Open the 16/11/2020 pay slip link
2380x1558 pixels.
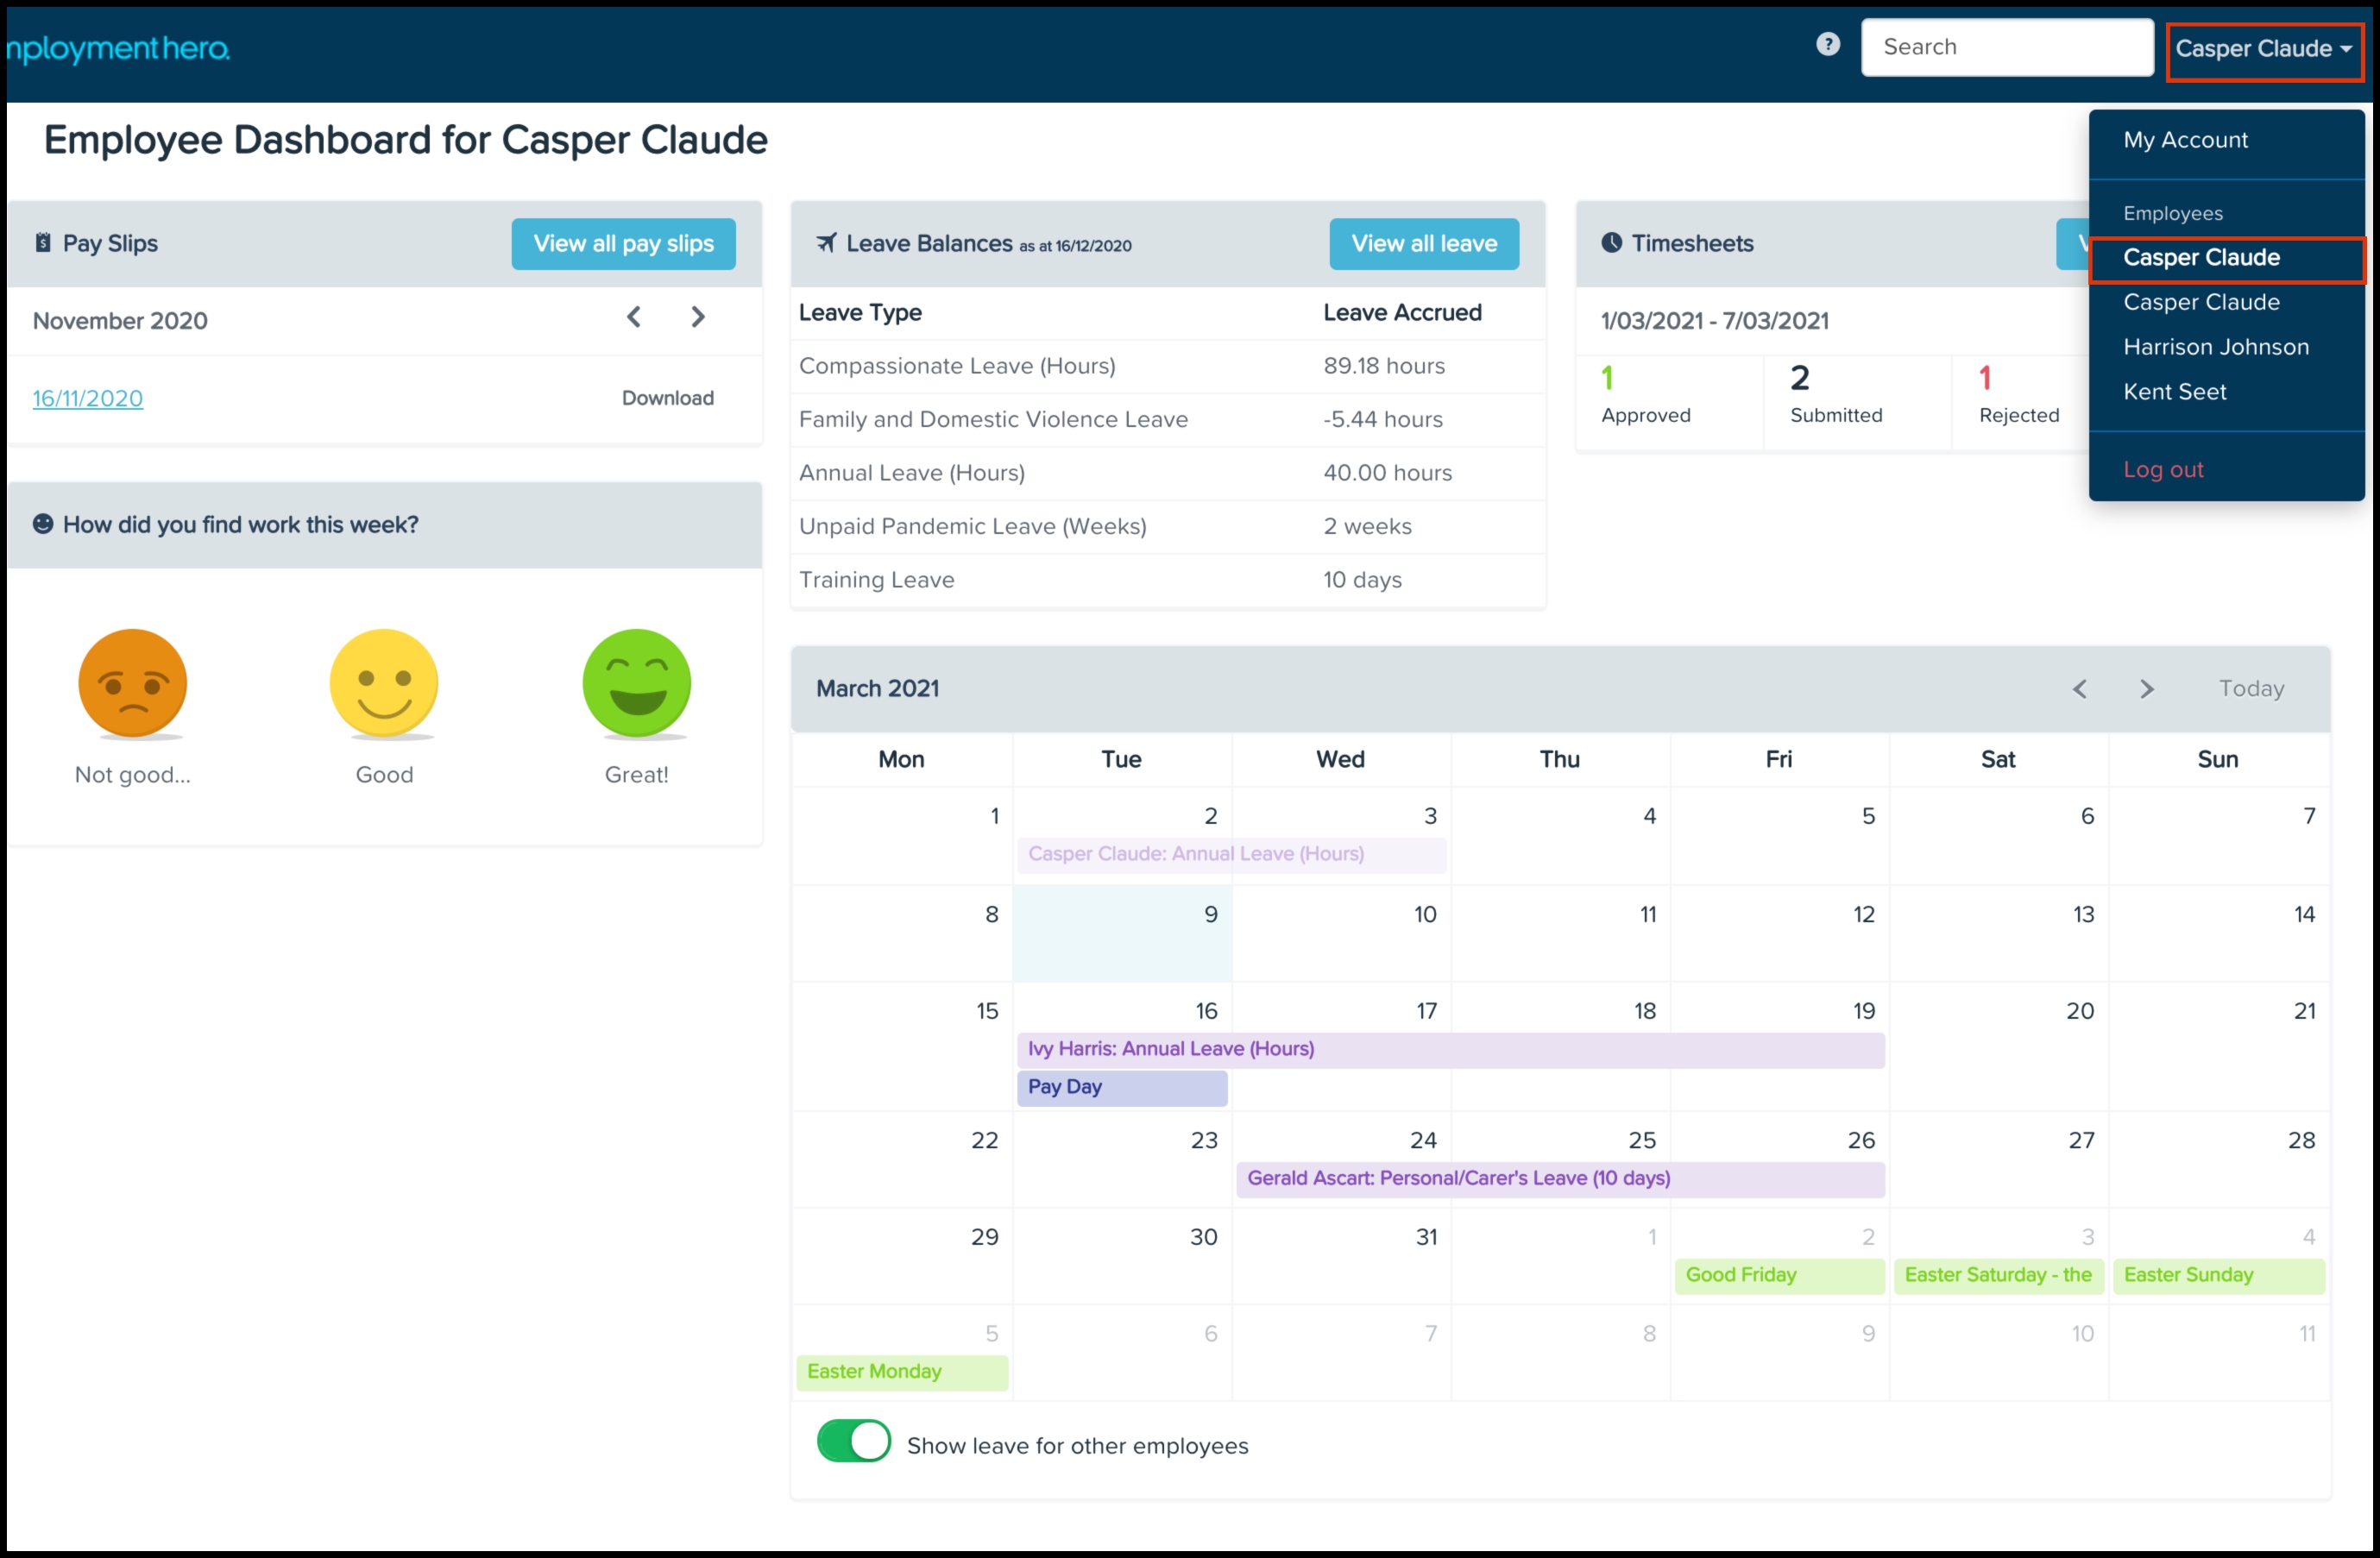point(88,398)
